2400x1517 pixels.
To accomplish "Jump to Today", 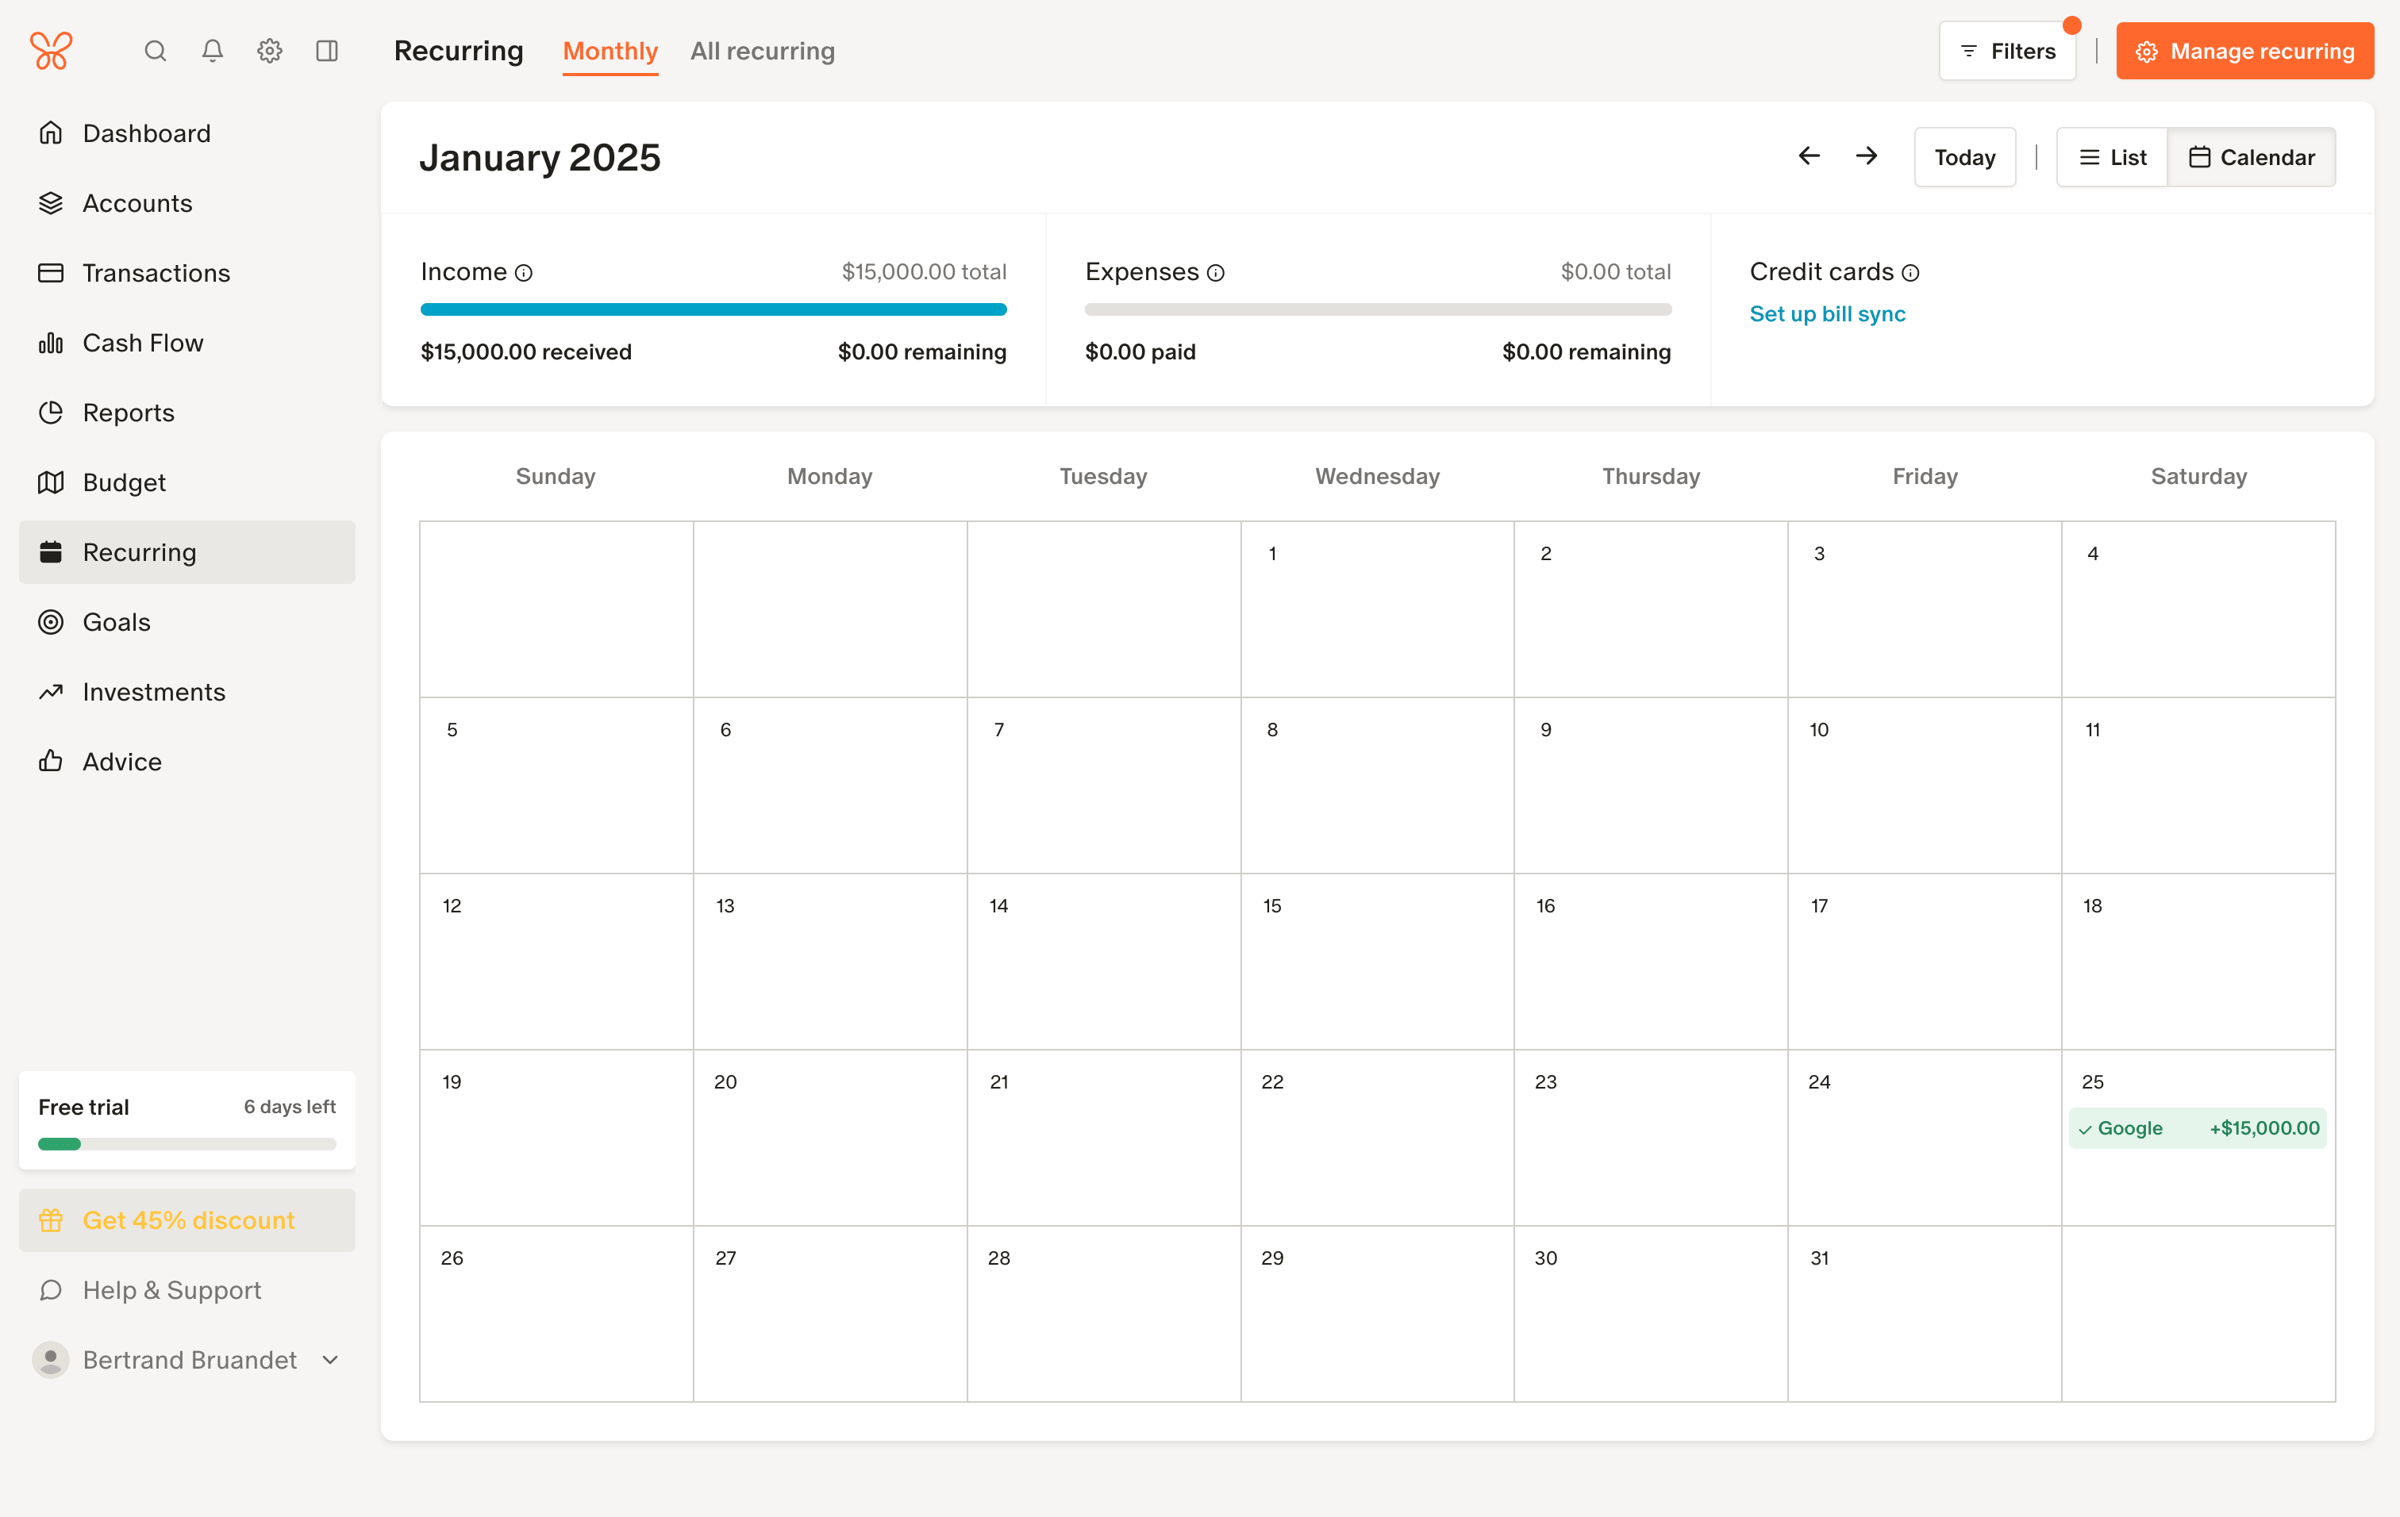I will 1964,157.
